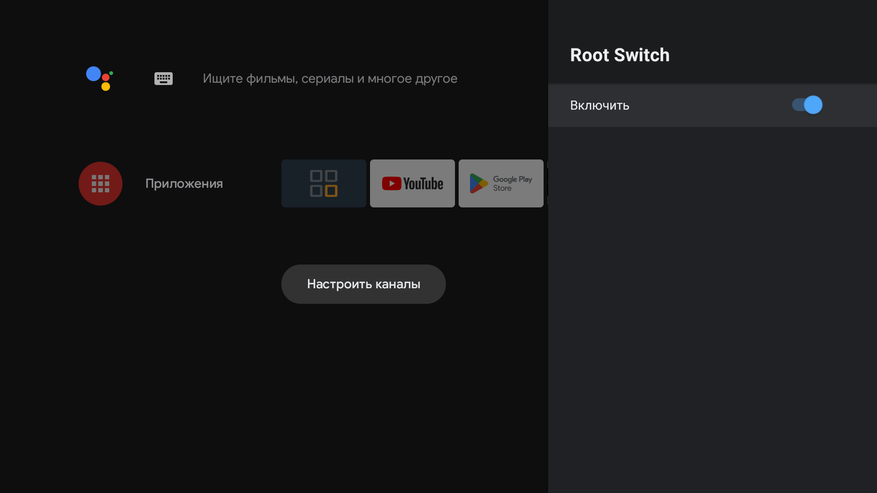Open the four-squares app tile
The image size is (877, 493).
point(323,184)
